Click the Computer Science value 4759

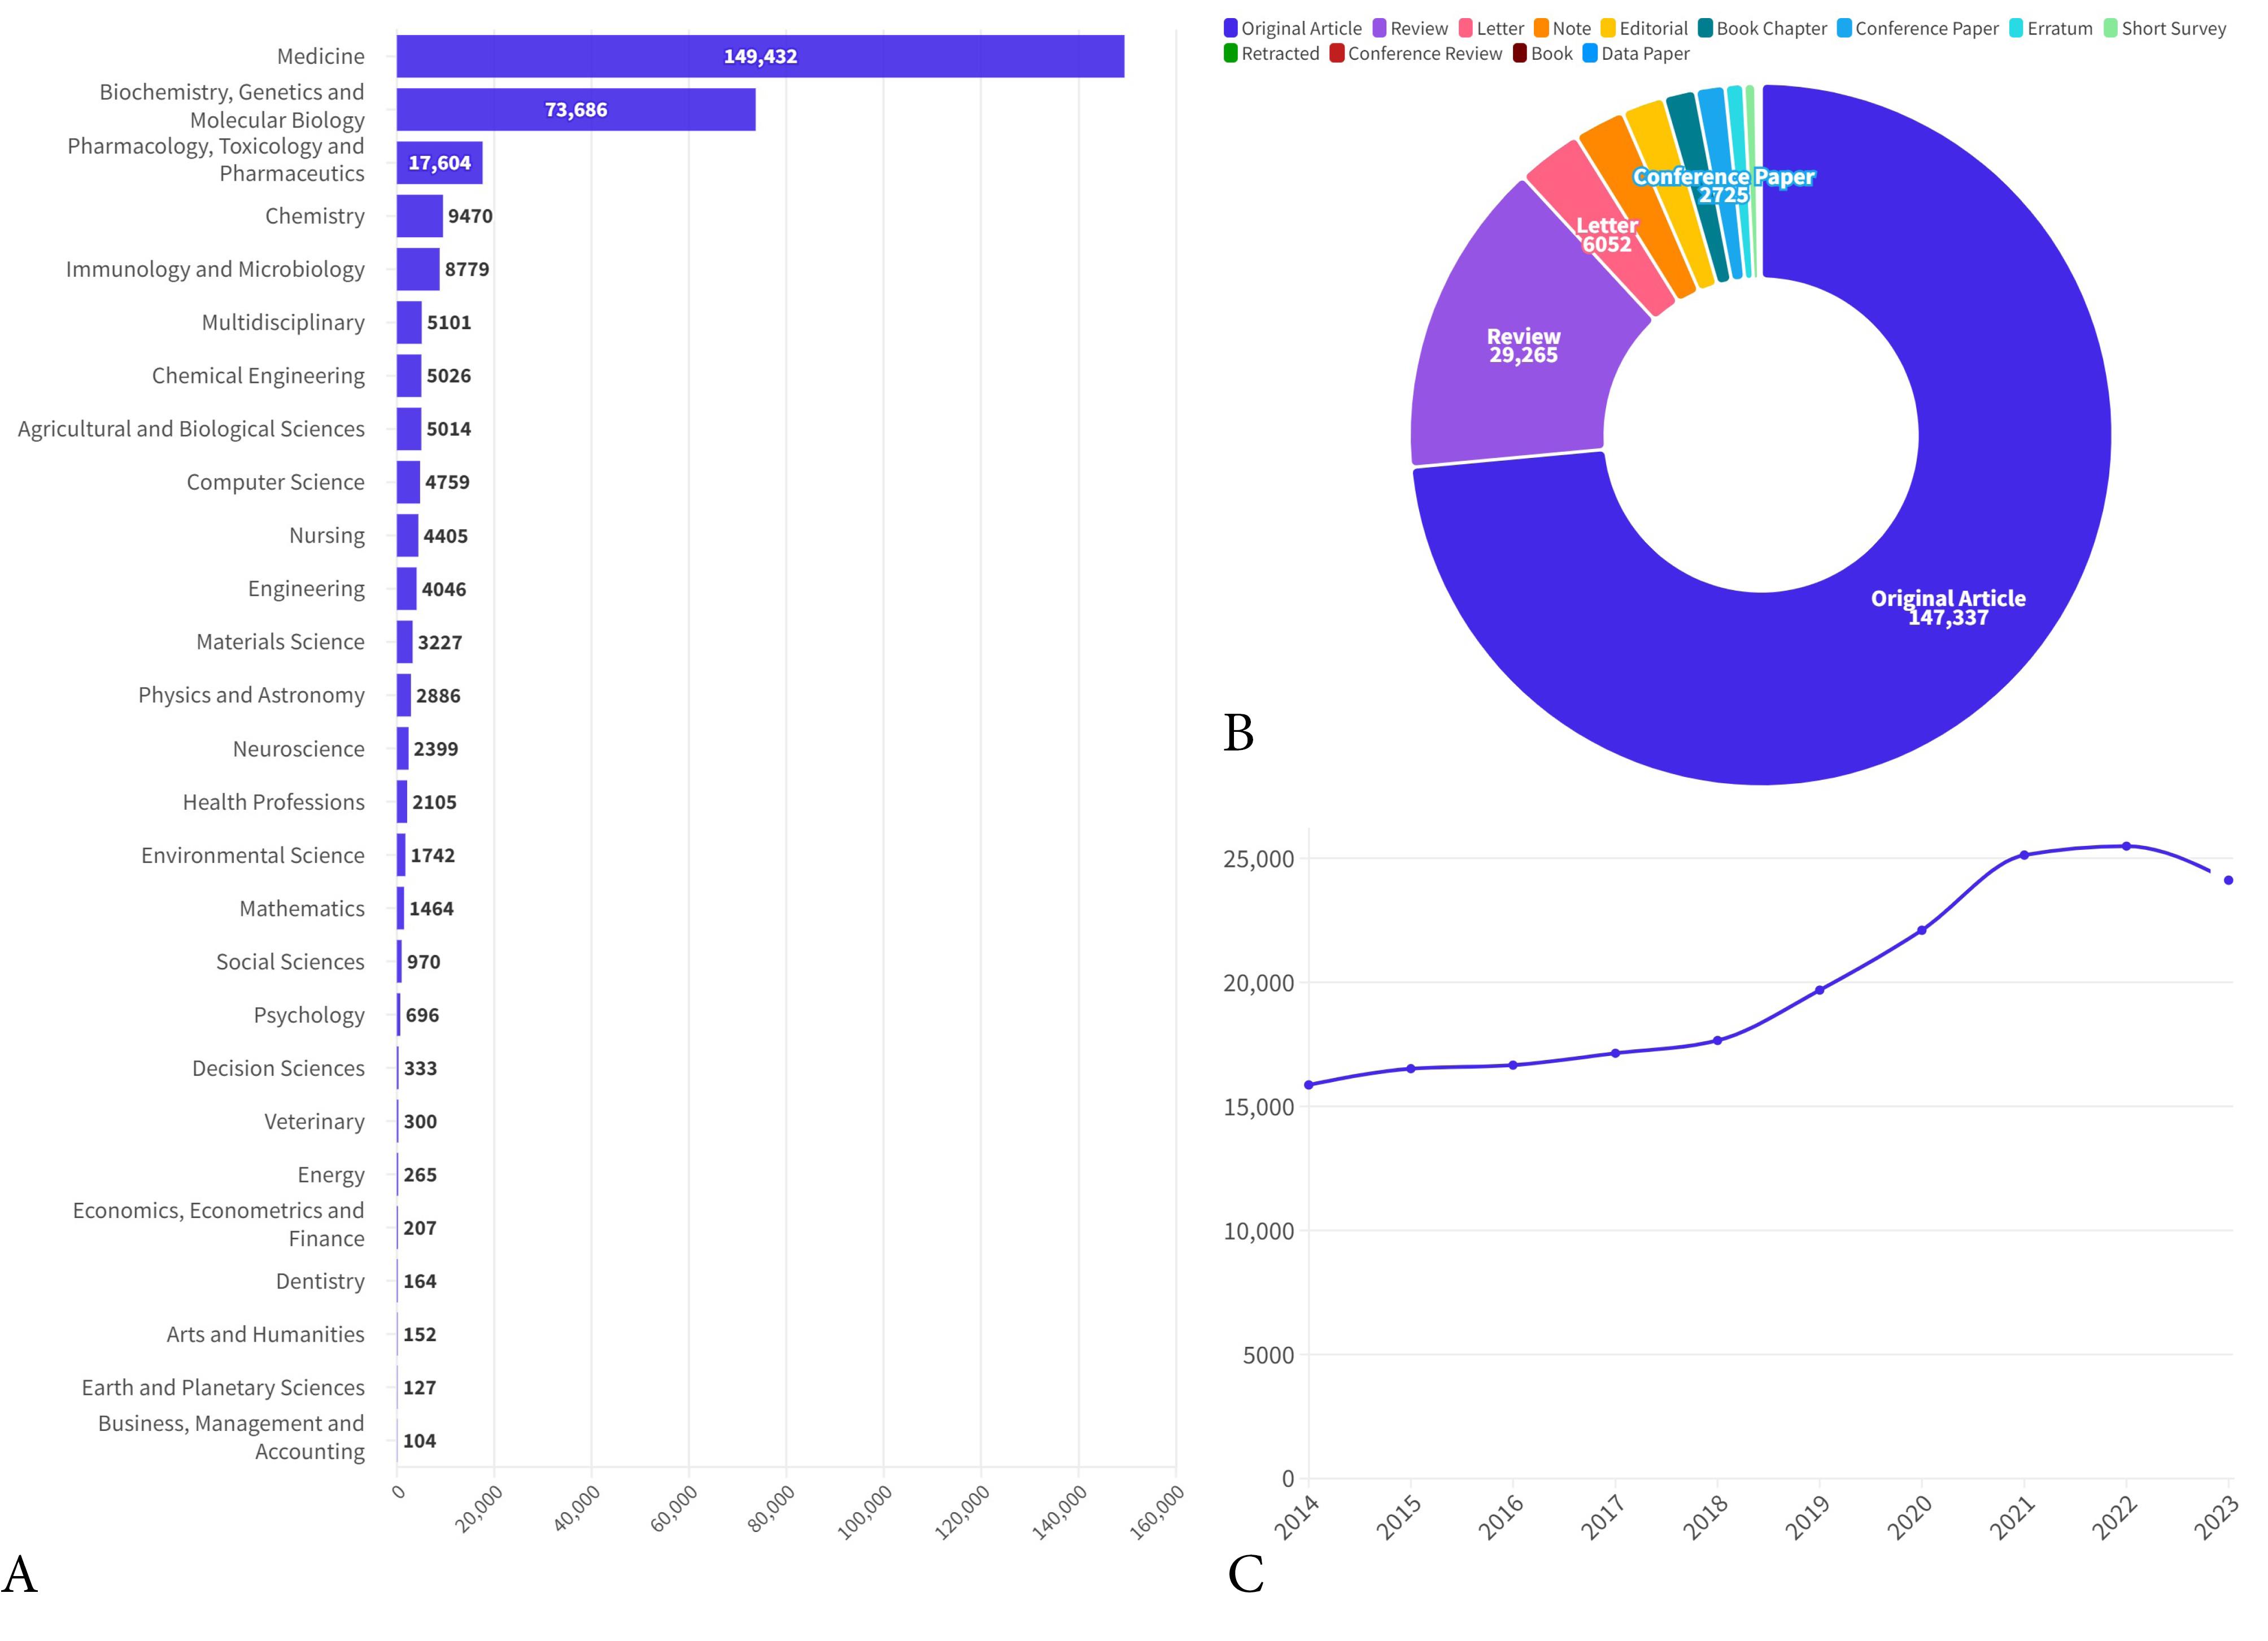447,482
